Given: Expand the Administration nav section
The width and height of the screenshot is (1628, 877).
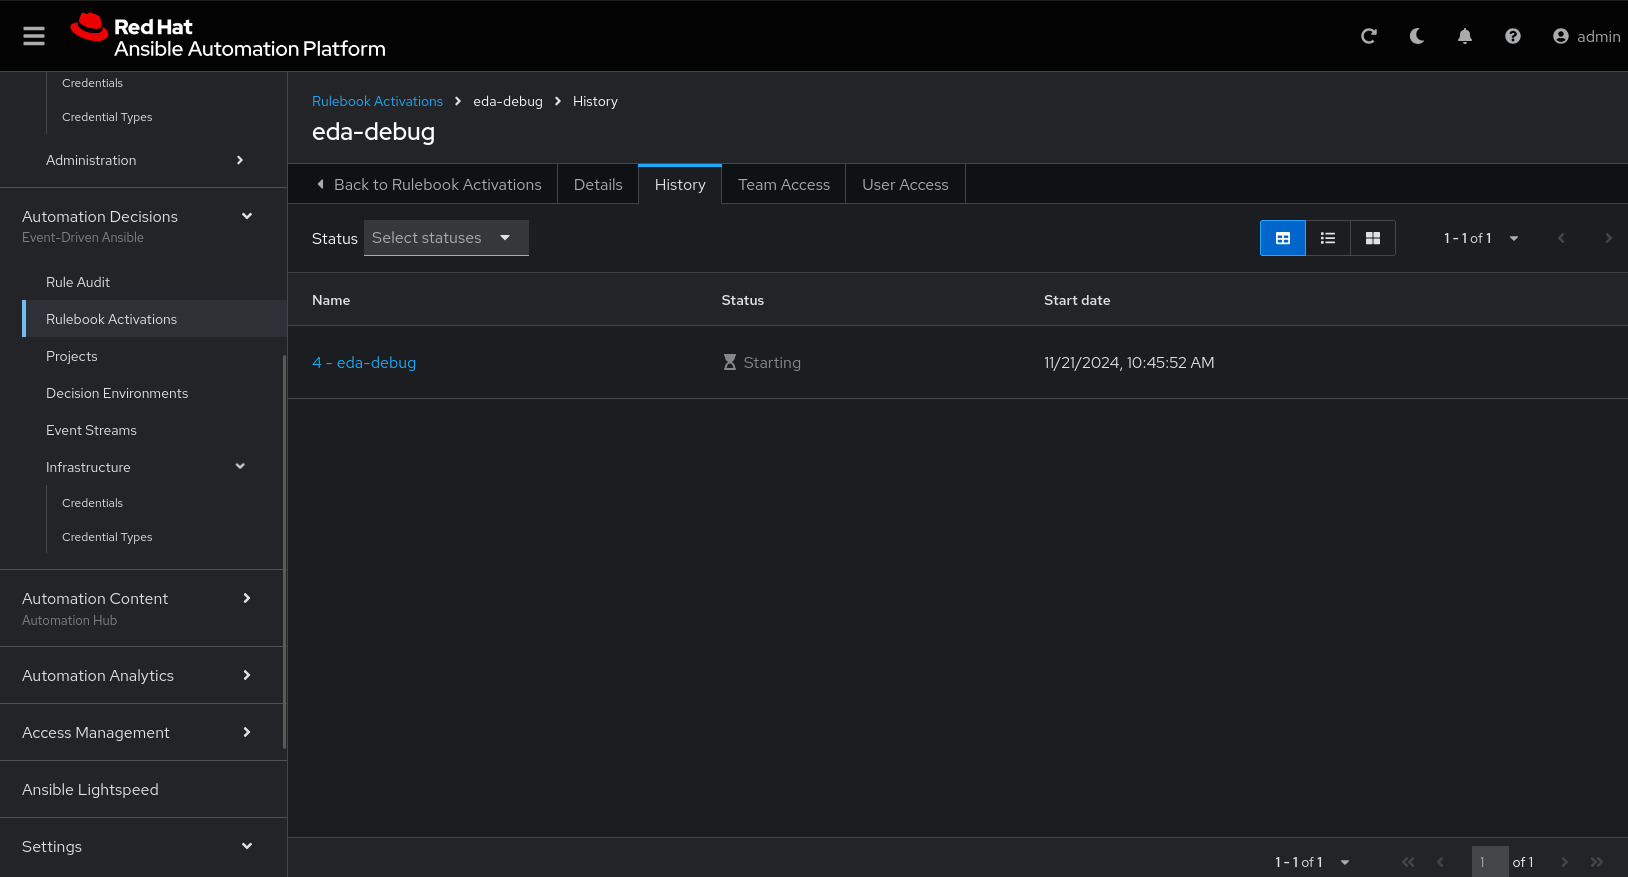Looking at the screenshot, I should coord(144,160).
